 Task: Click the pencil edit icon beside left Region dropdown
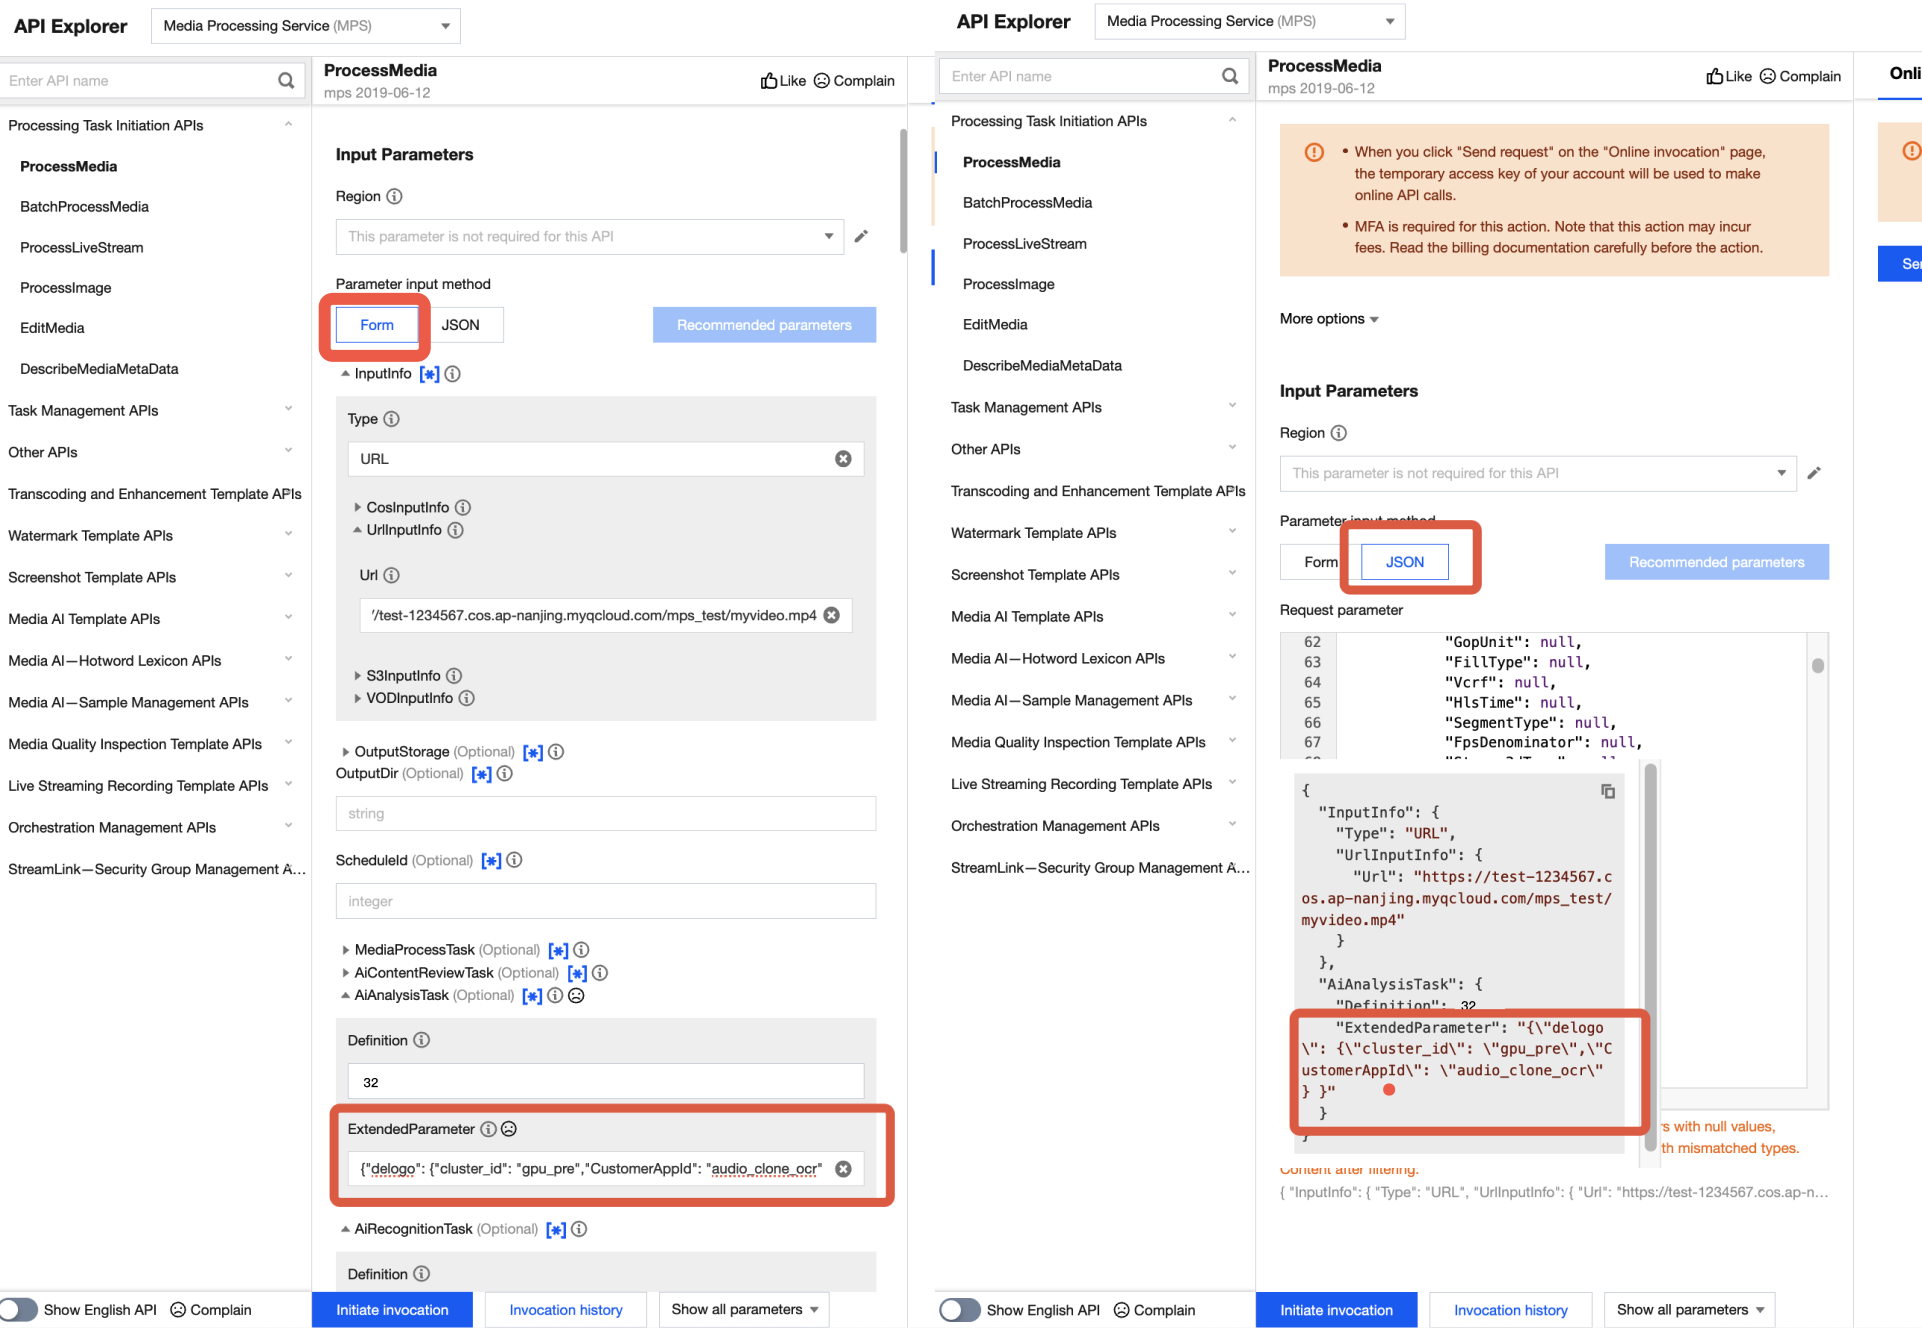tap(861, 236)
